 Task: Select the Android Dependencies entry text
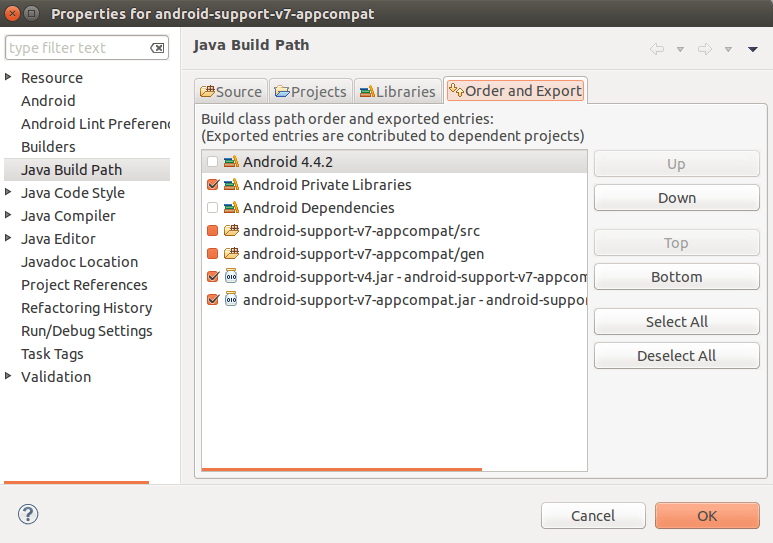pyautogui.click(x=318, y=208)
